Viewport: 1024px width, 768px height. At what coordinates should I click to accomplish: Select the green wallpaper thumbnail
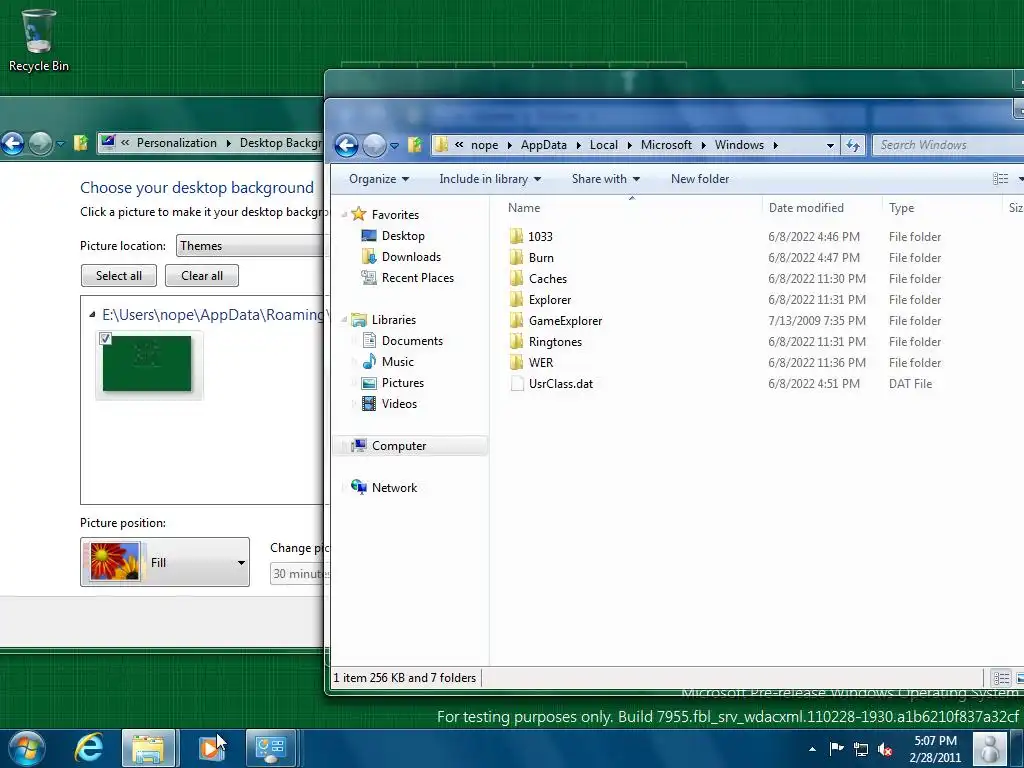pyautogui.click(x=149, y=365)
